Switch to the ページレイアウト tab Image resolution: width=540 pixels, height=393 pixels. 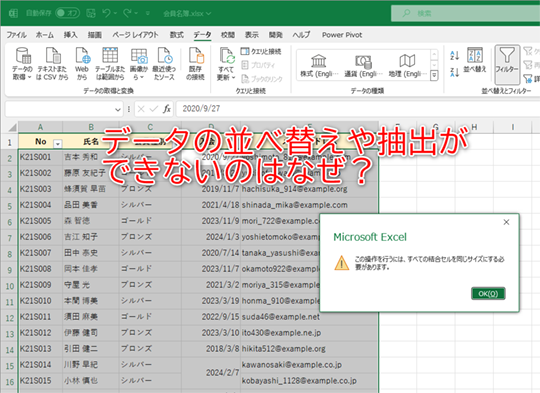[x=135, y=35]
